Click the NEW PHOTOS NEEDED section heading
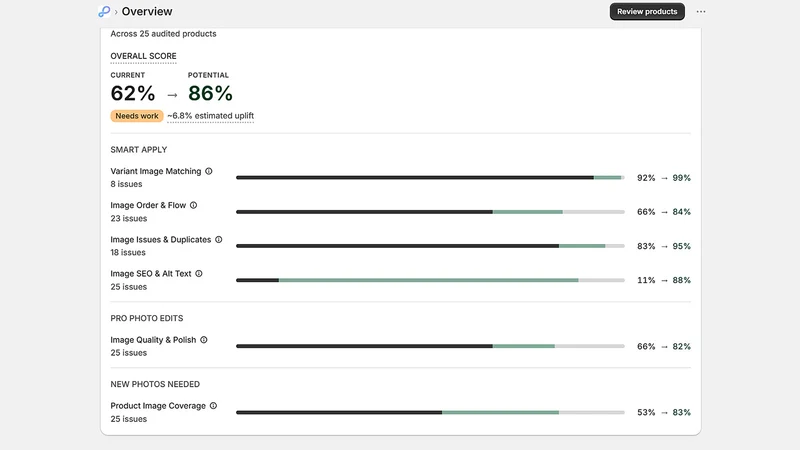Viewport: 800px width, 450px height. [x=155, y=384]
